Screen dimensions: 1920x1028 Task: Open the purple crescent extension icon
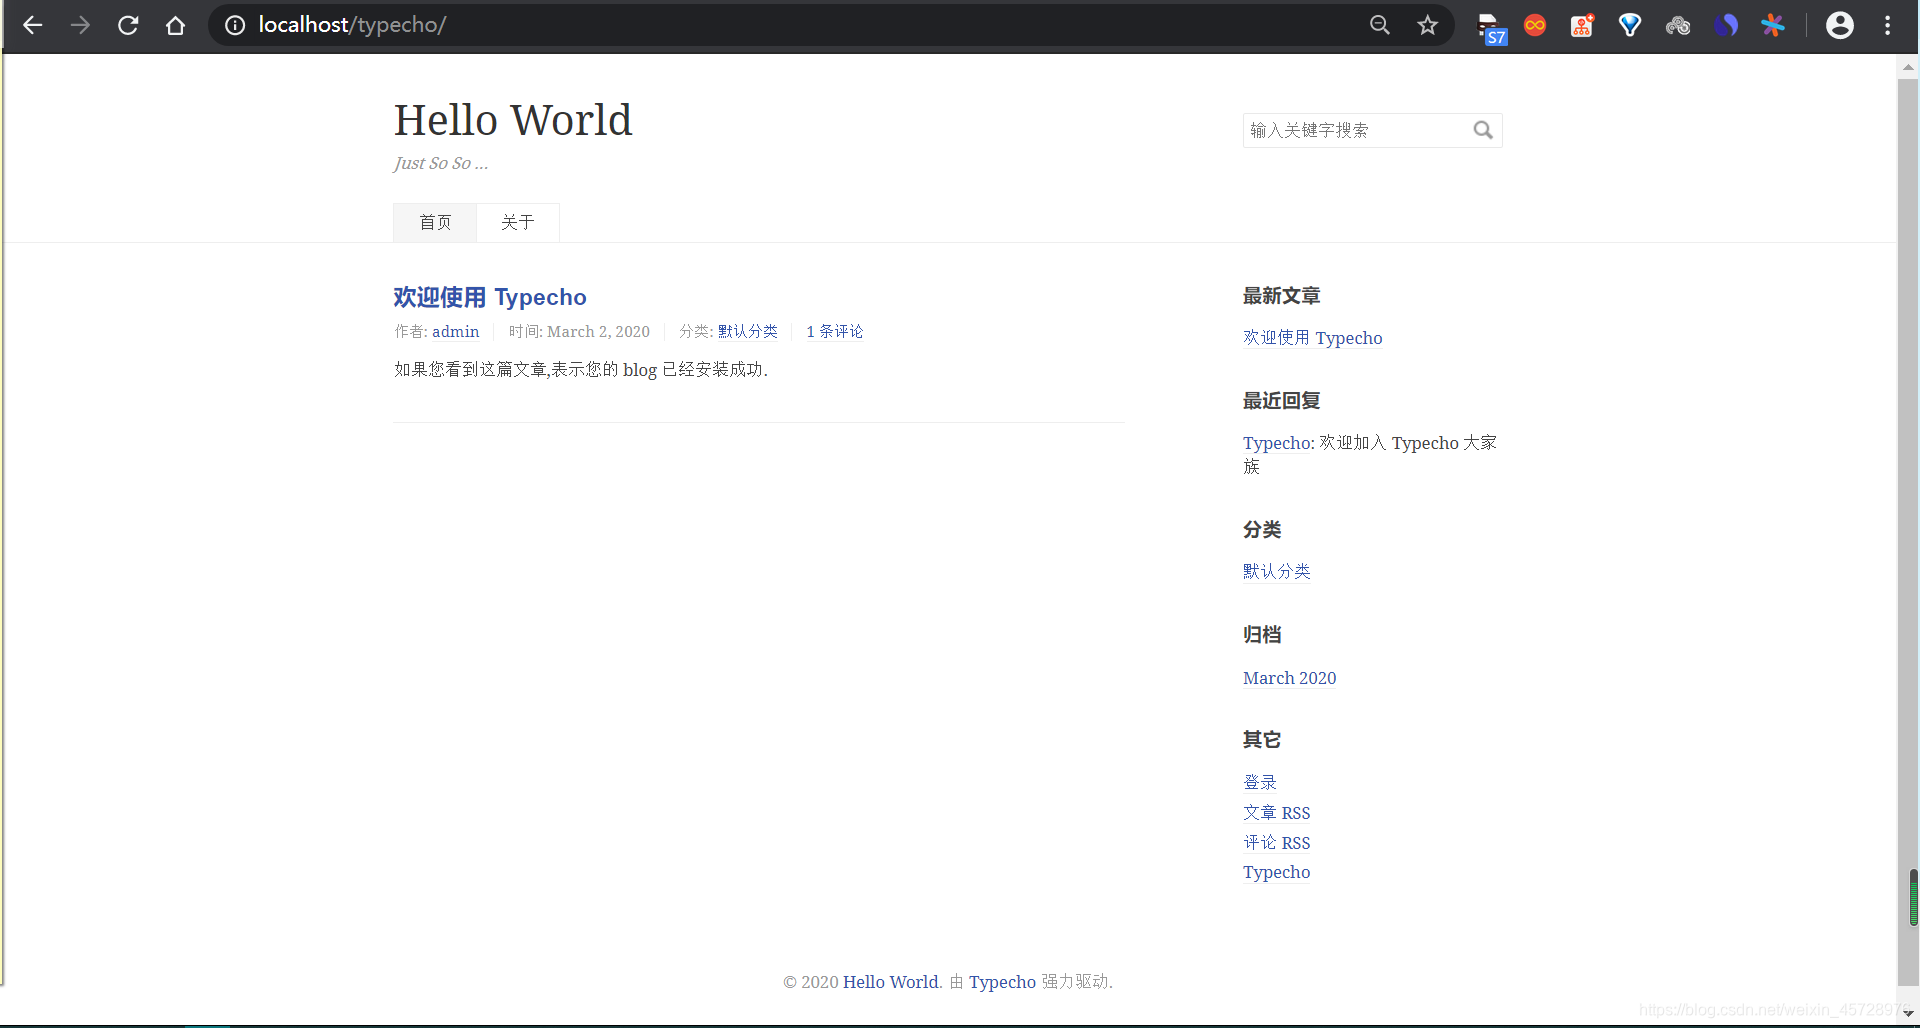(1726, 25)
